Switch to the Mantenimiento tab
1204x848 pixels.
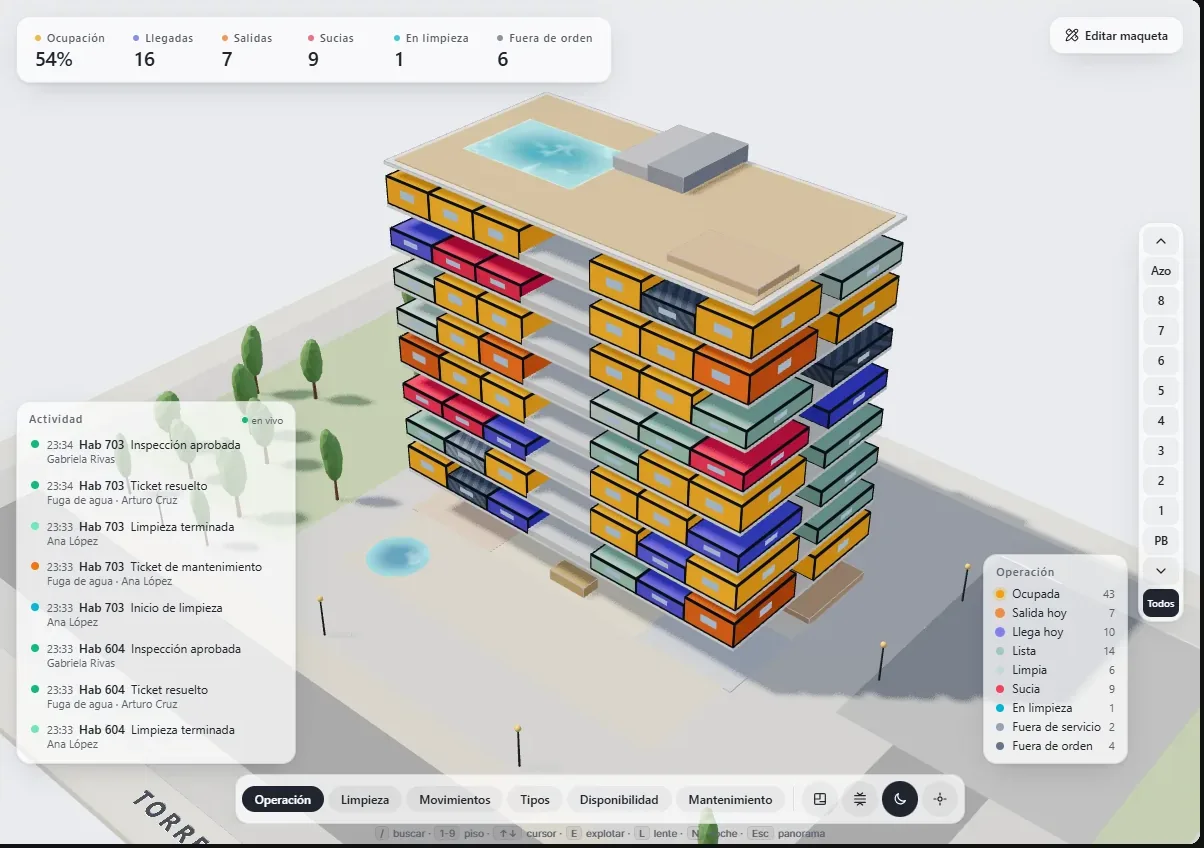(730, 800)
